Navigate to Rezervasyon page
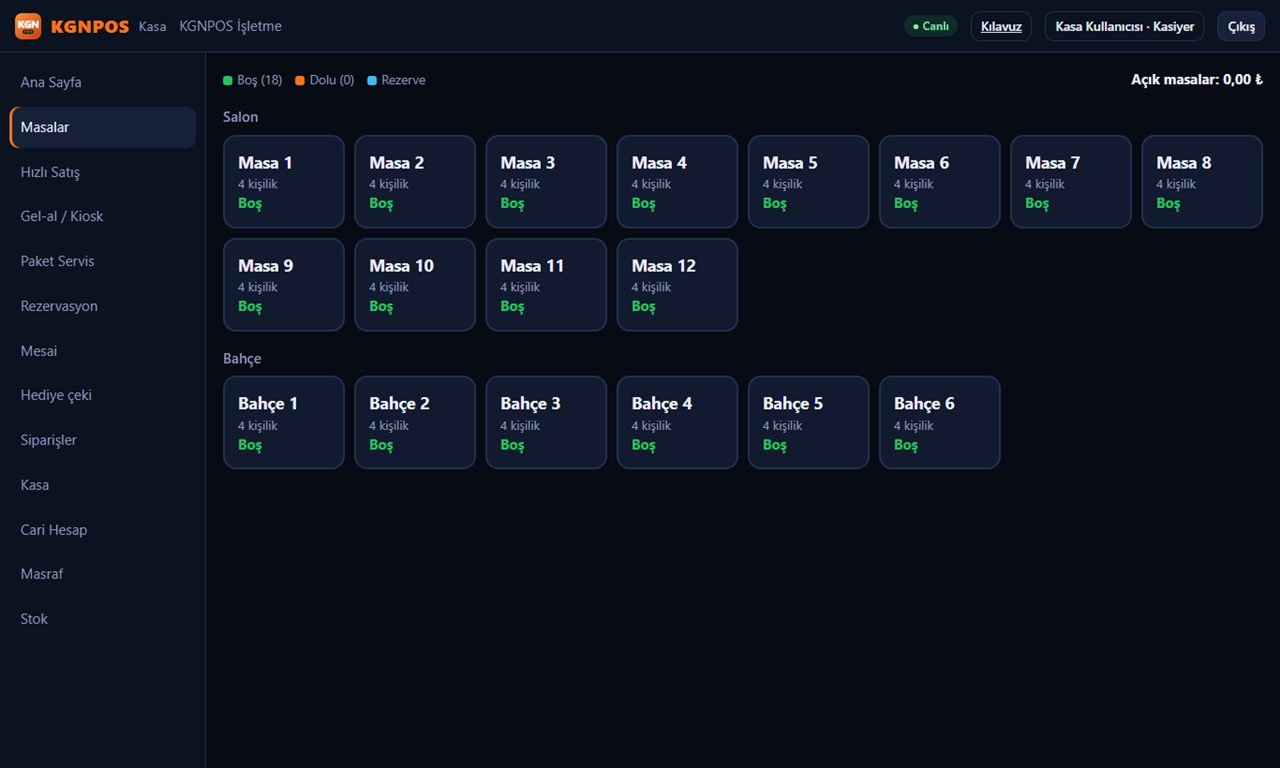 (x=103, y=306)
